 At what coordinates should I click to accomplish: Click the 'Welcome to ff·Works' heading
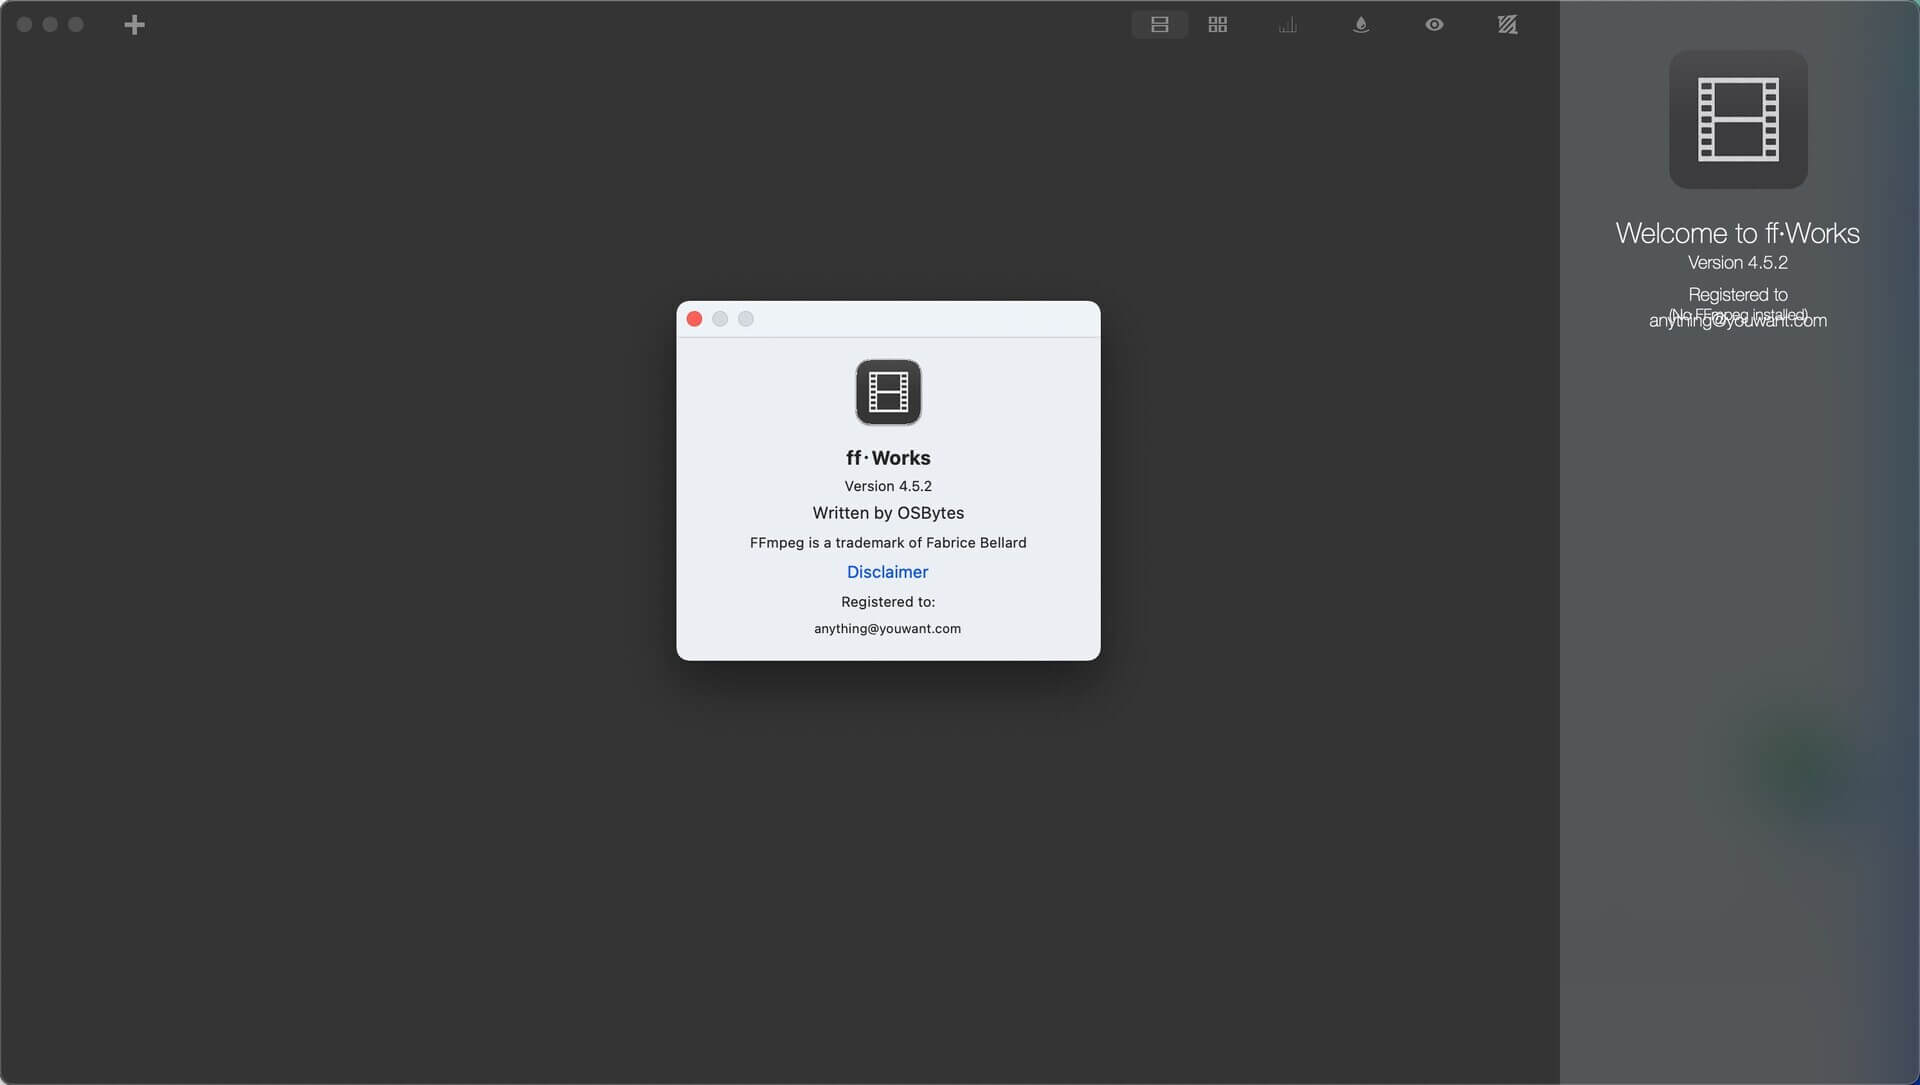[x=1737, y=233]
